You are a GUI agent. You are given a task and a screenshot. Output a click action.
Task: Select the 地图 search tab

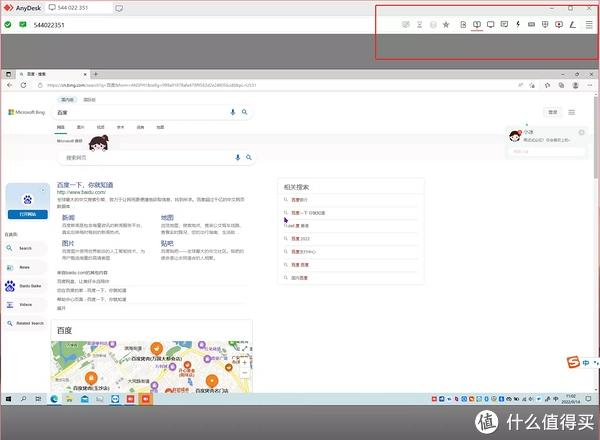(160, 127)
